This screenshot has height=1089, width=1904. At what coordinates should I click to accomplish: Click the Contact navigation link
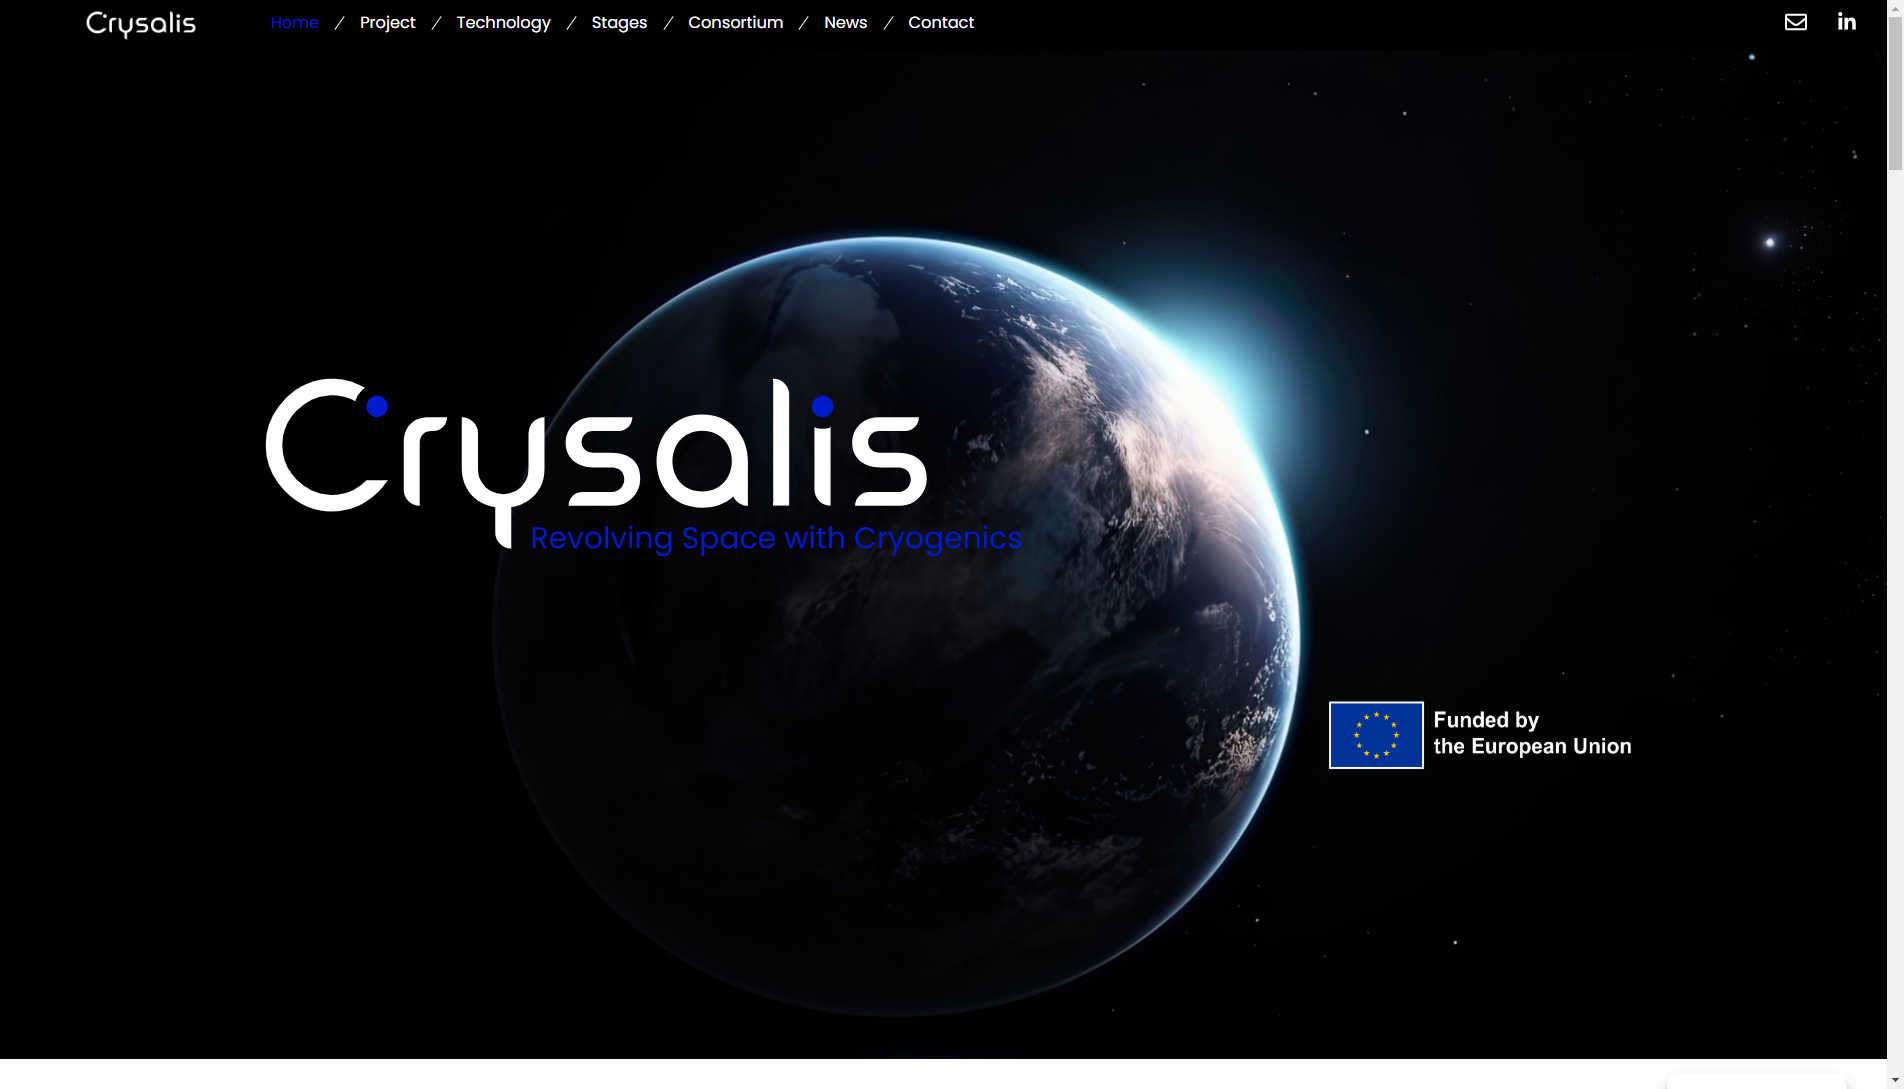tap(940, 22)
